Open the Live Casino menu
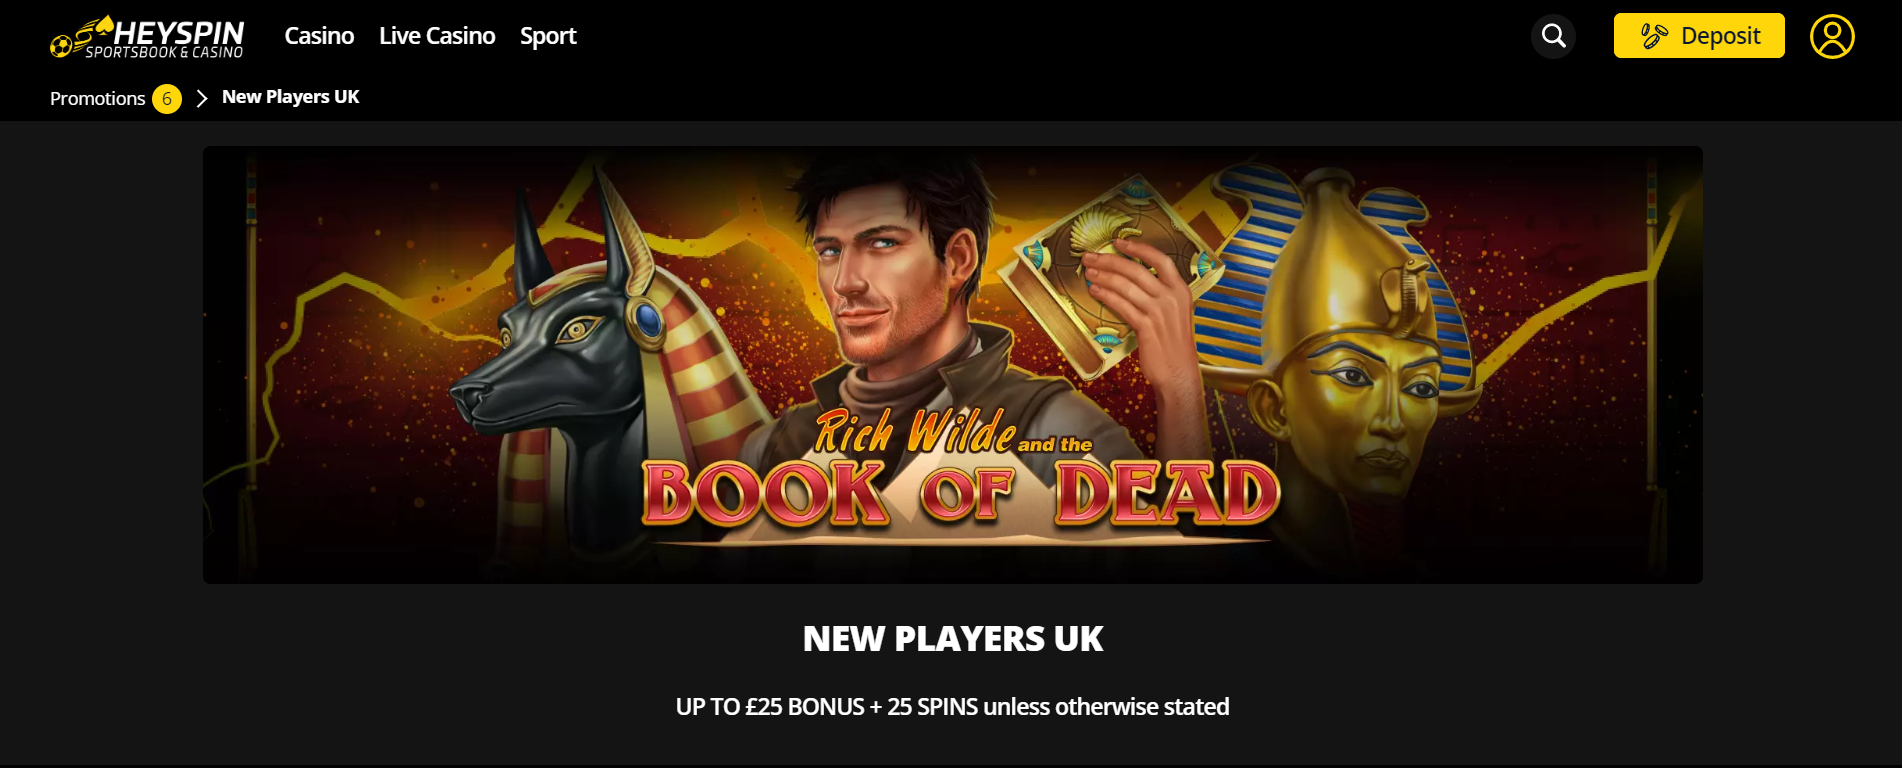Screen dimensions: 1902x768 pyautogui.click(x=437, y=36)
